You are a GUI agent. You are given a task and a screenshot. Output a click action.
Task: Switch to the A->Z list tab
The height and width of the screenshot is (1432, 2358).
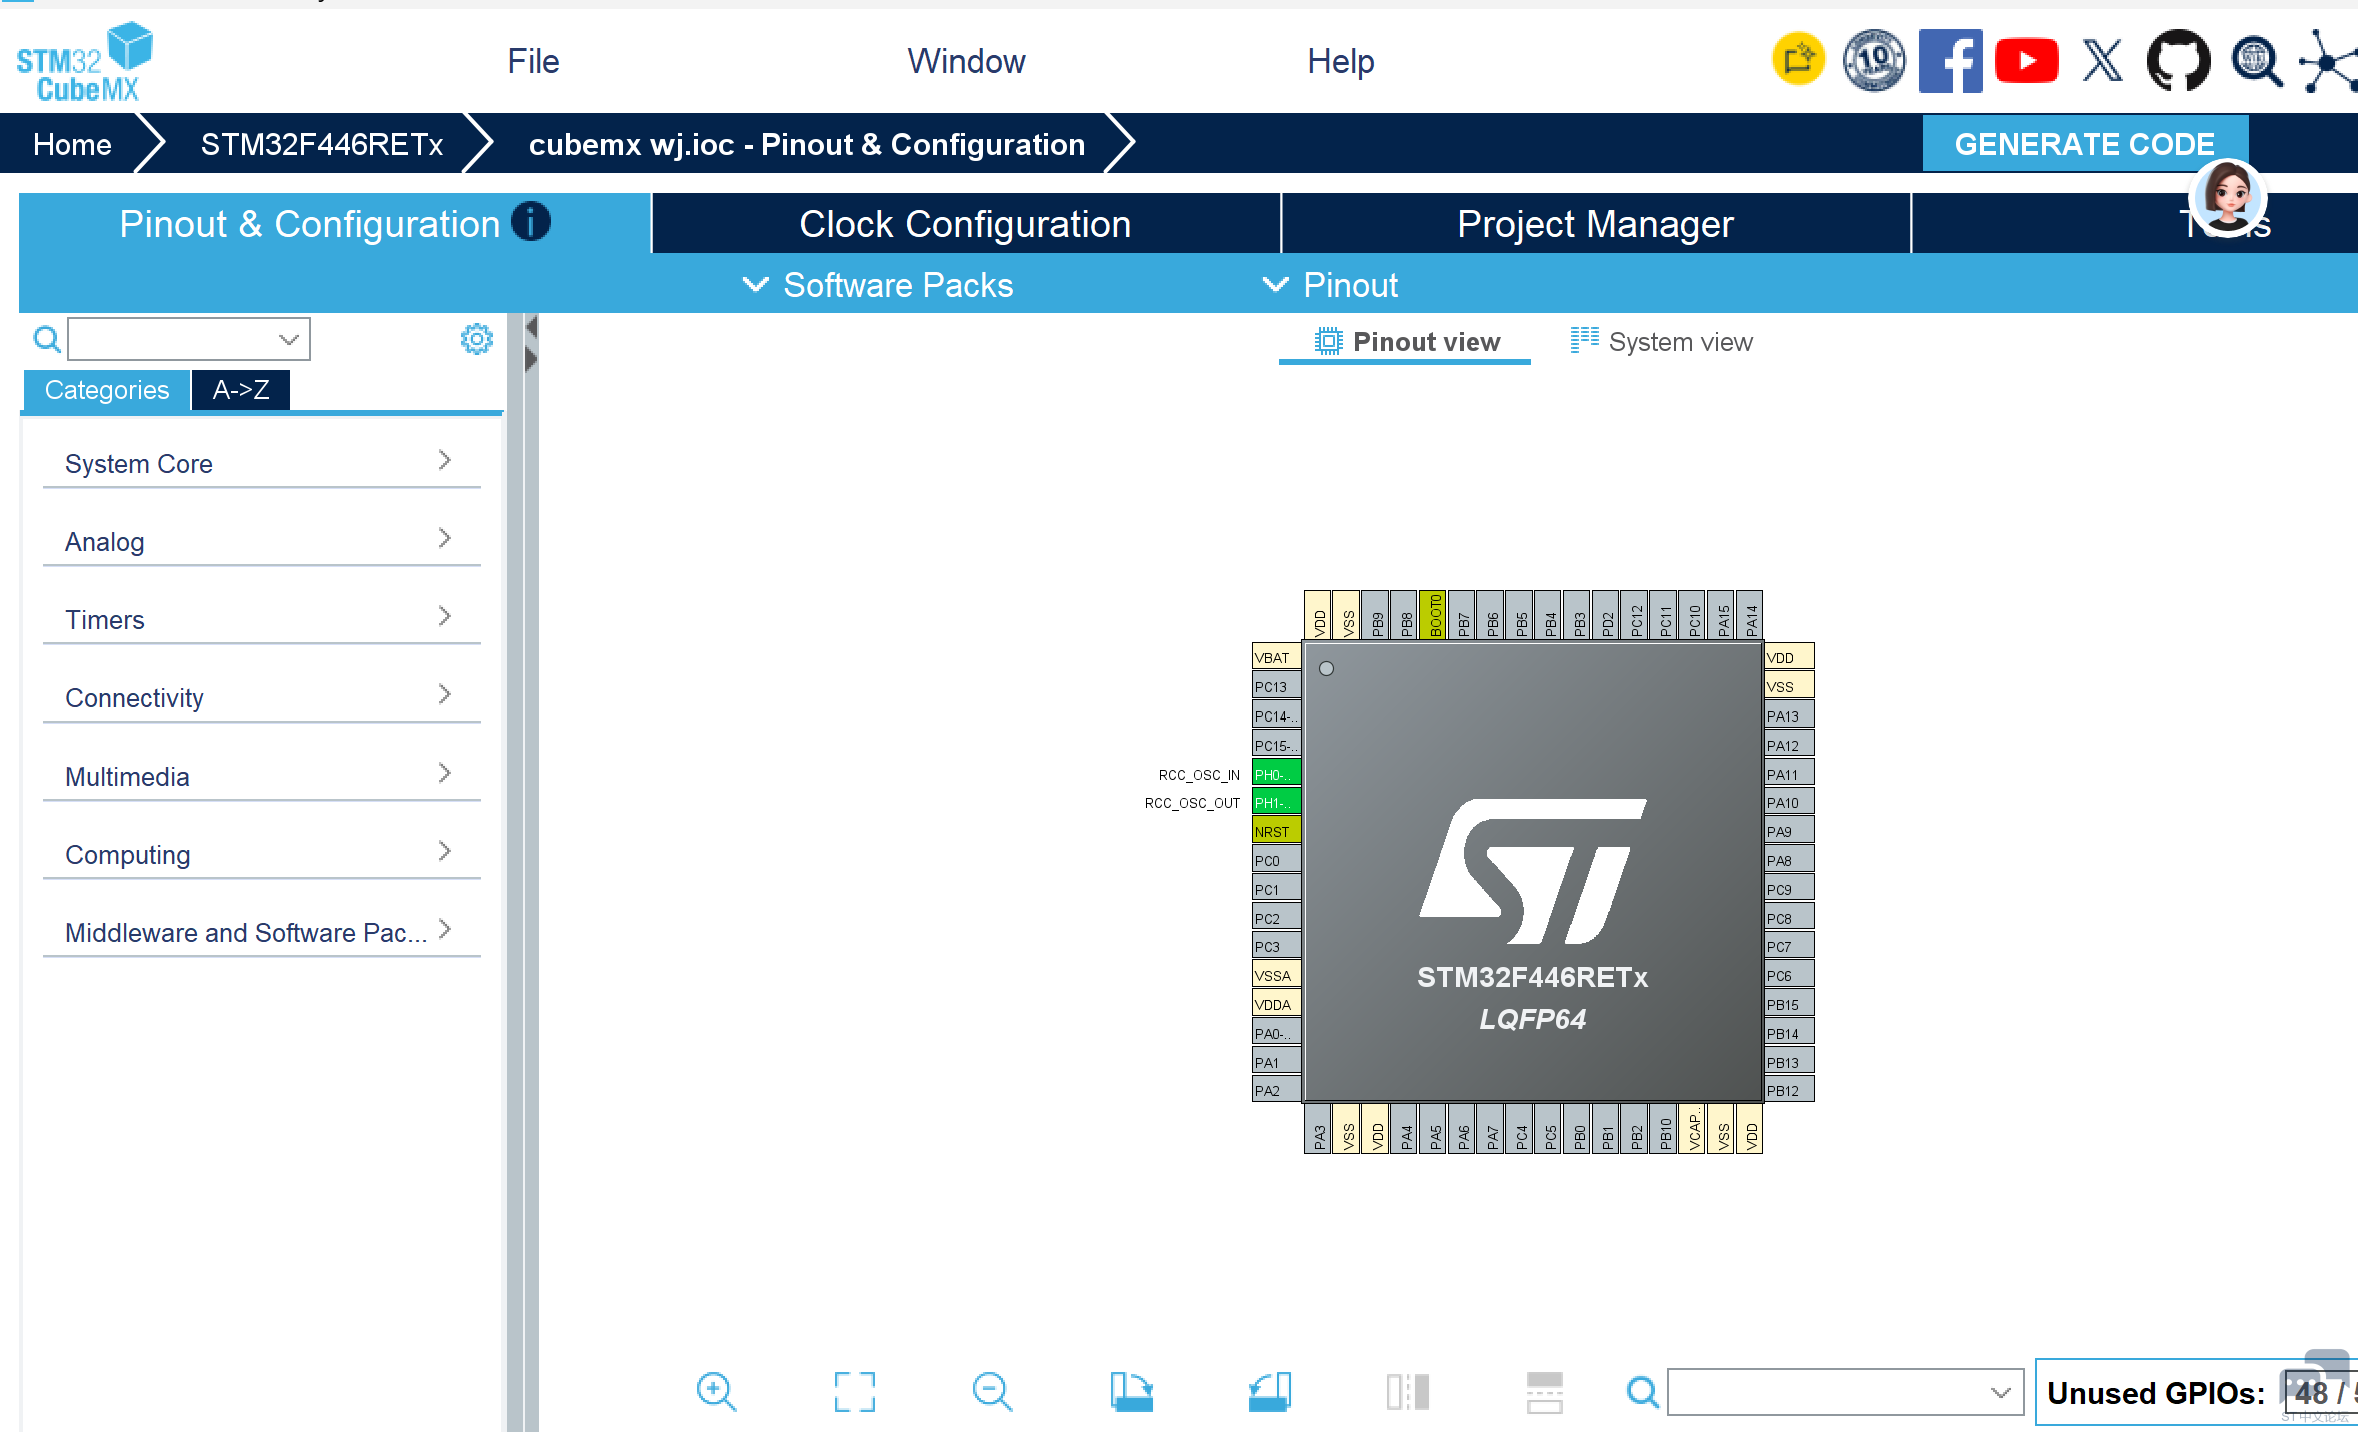pyautogui.click(x=241, y=389)
